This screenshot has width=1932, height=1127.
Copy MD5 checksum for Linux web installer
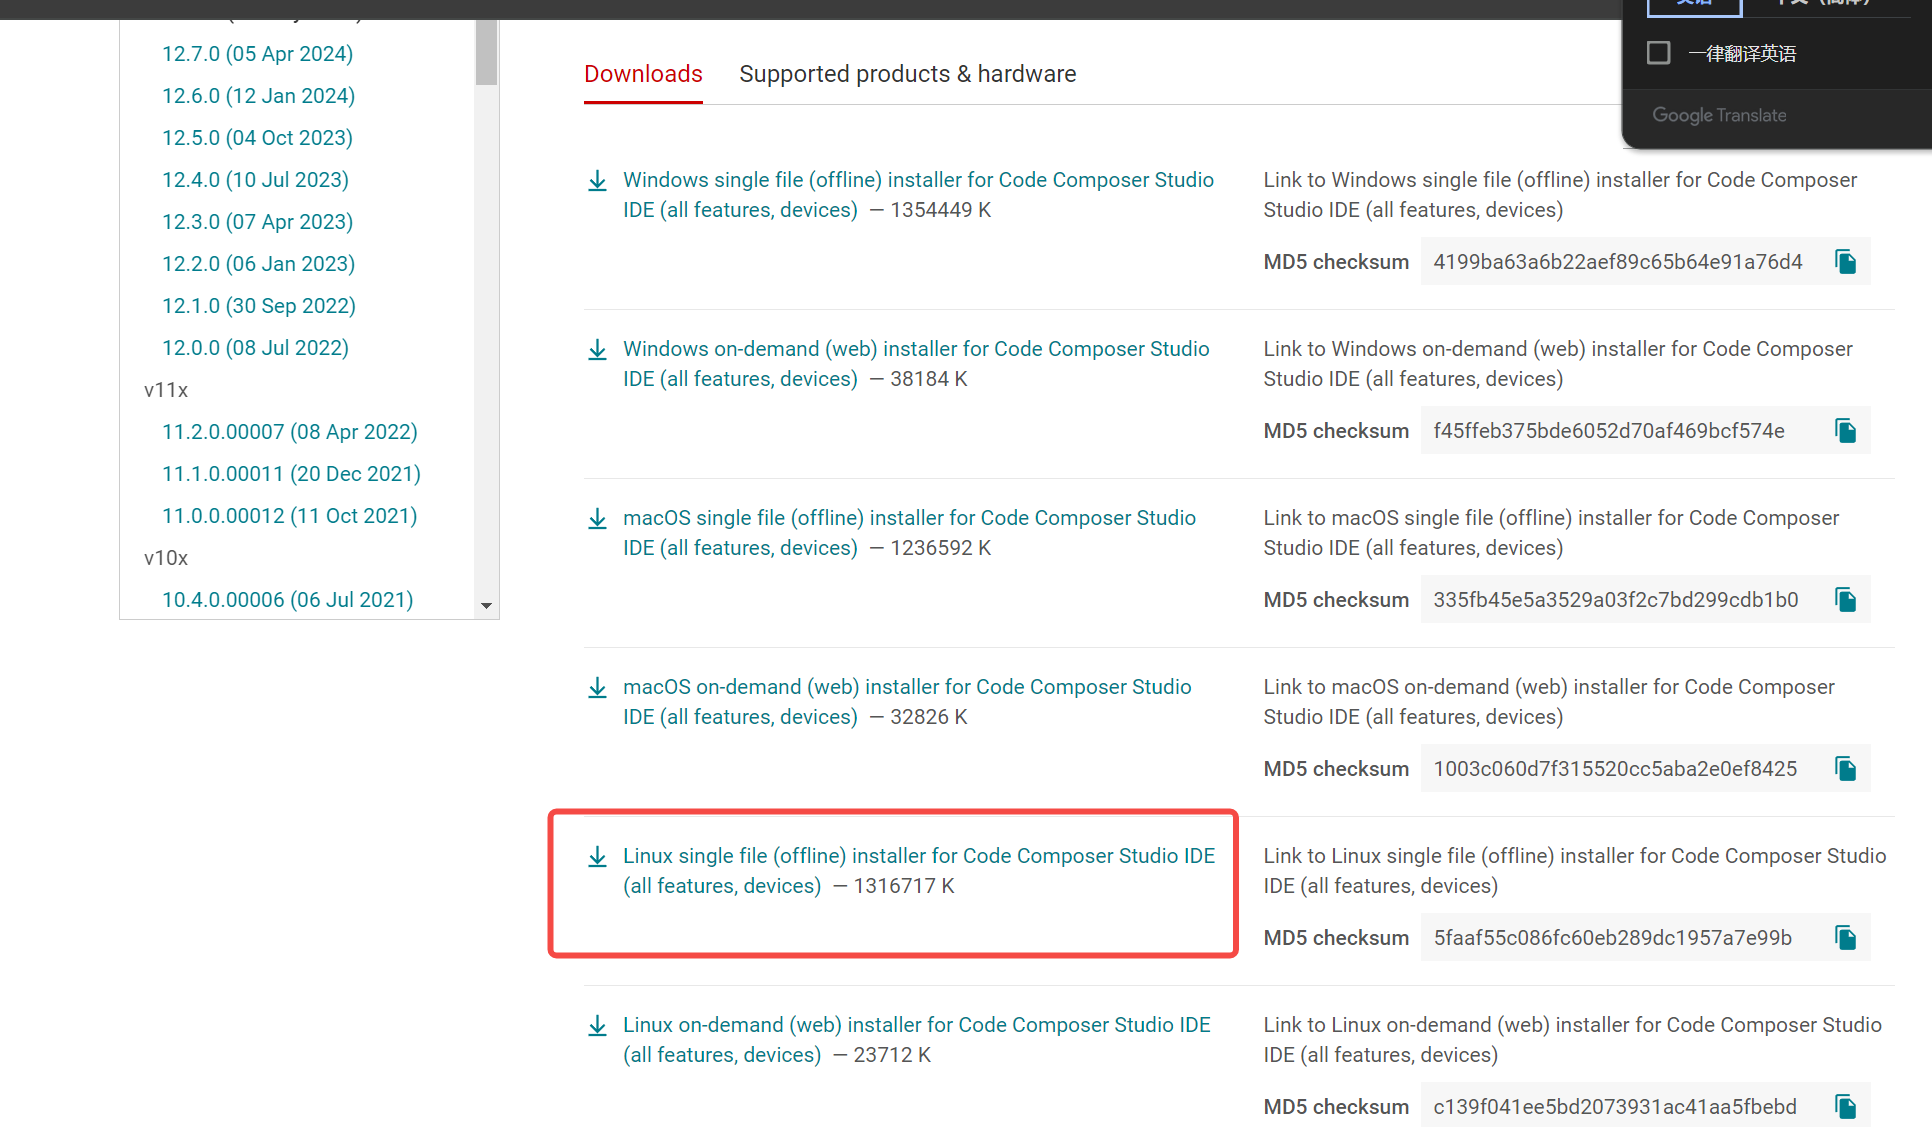(x=1845, y=1107)
